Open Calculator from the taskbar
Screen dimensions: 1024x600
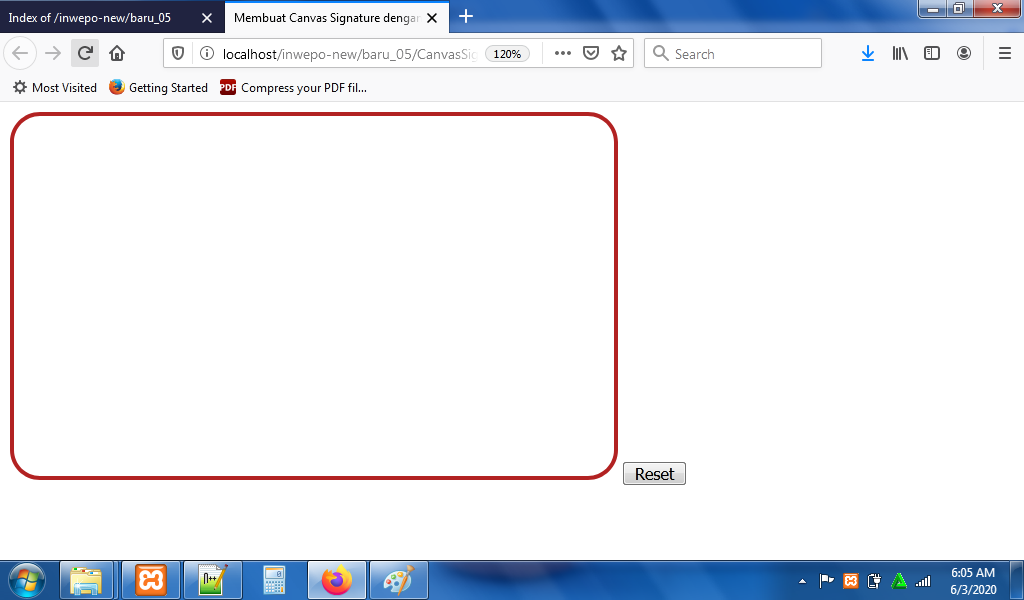coord(274,580)
